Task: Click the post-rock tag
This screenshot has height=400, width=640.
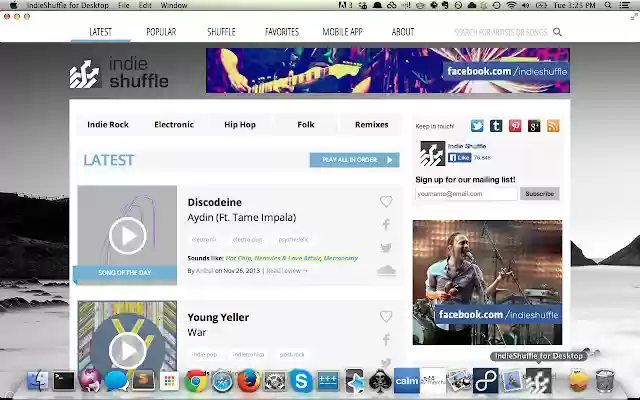Action: pyautogui.click(x=292, y=354)
